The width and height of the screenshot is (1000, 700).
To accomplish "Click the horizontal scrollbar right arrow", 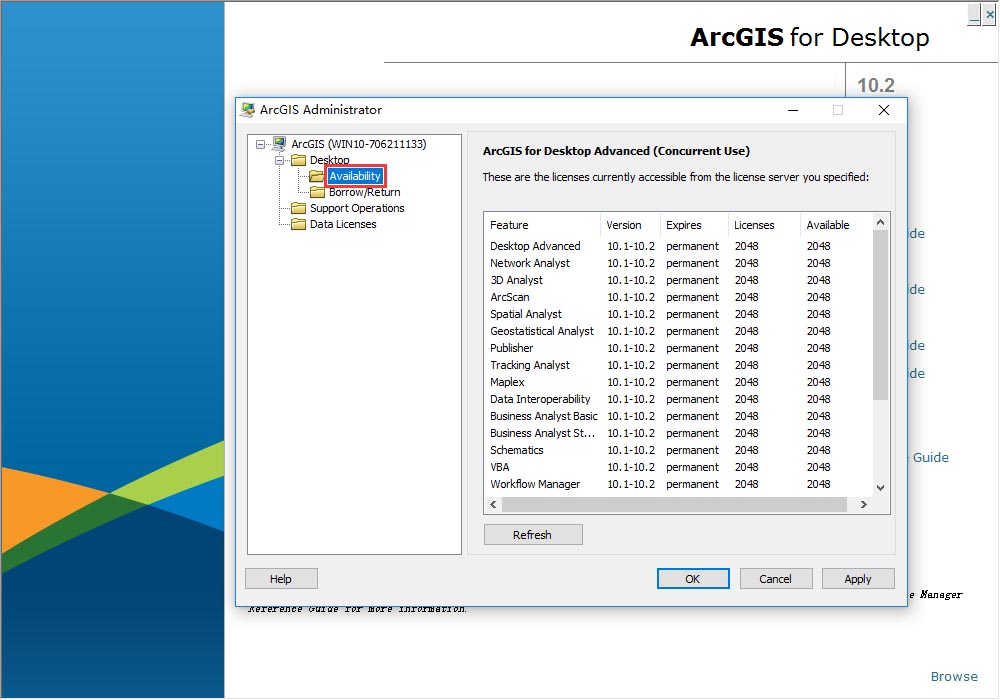I will (864, 505).
